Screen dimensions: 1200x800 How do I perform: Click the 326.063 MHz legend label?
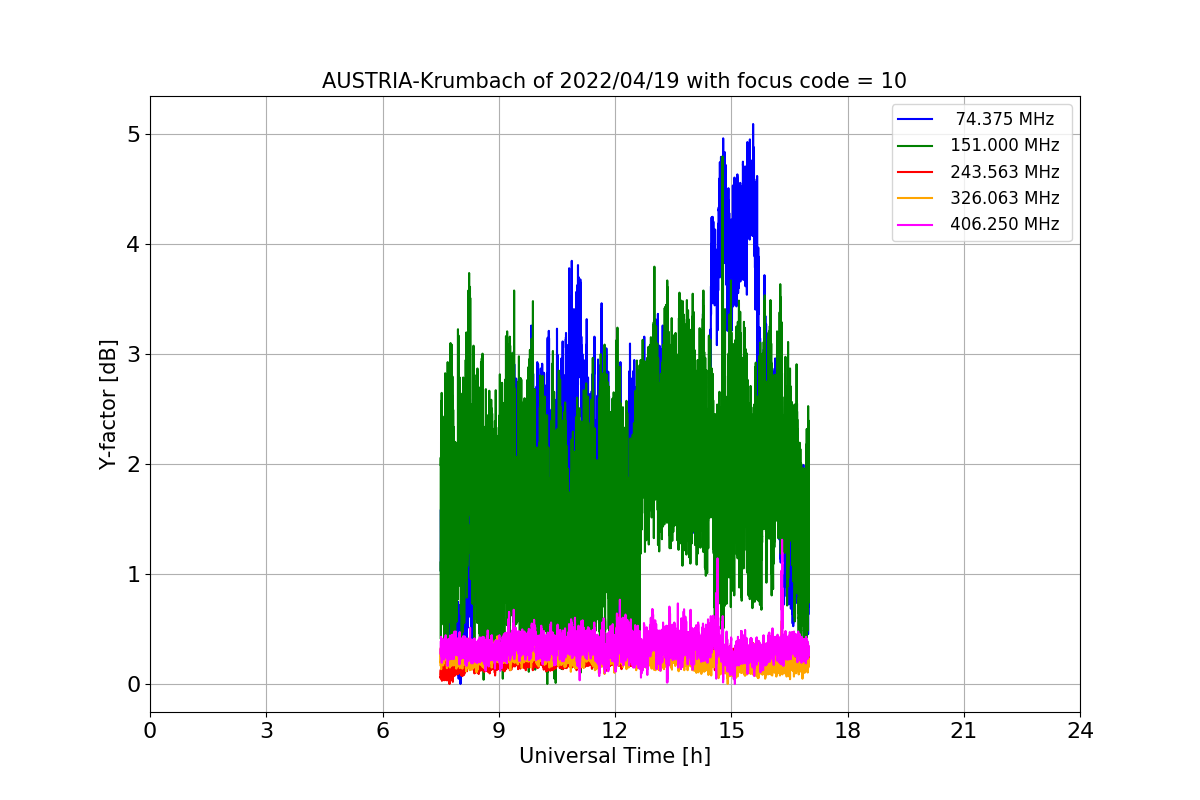tap(1004, 198)
